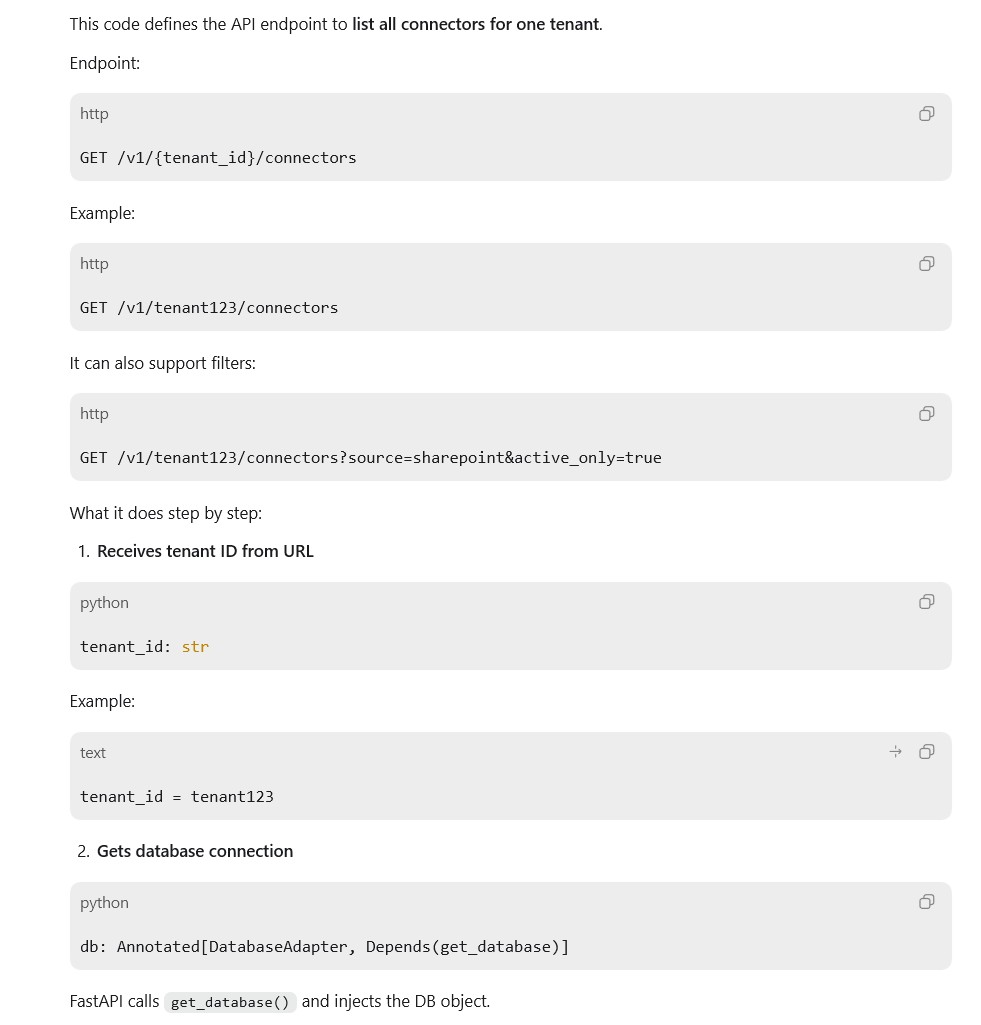Copy the tenant_id = tenant123 text block
This screenshot has height=1025, width=981.
coord(925,752)
